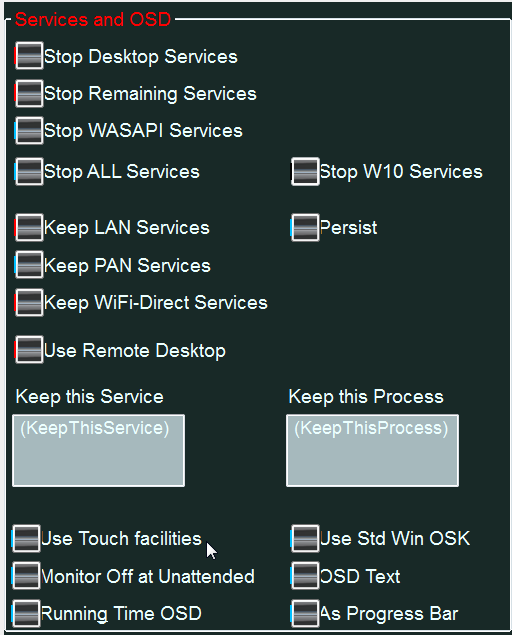Click the Keep this Service label
512x635 pixels.
(90, 397)
